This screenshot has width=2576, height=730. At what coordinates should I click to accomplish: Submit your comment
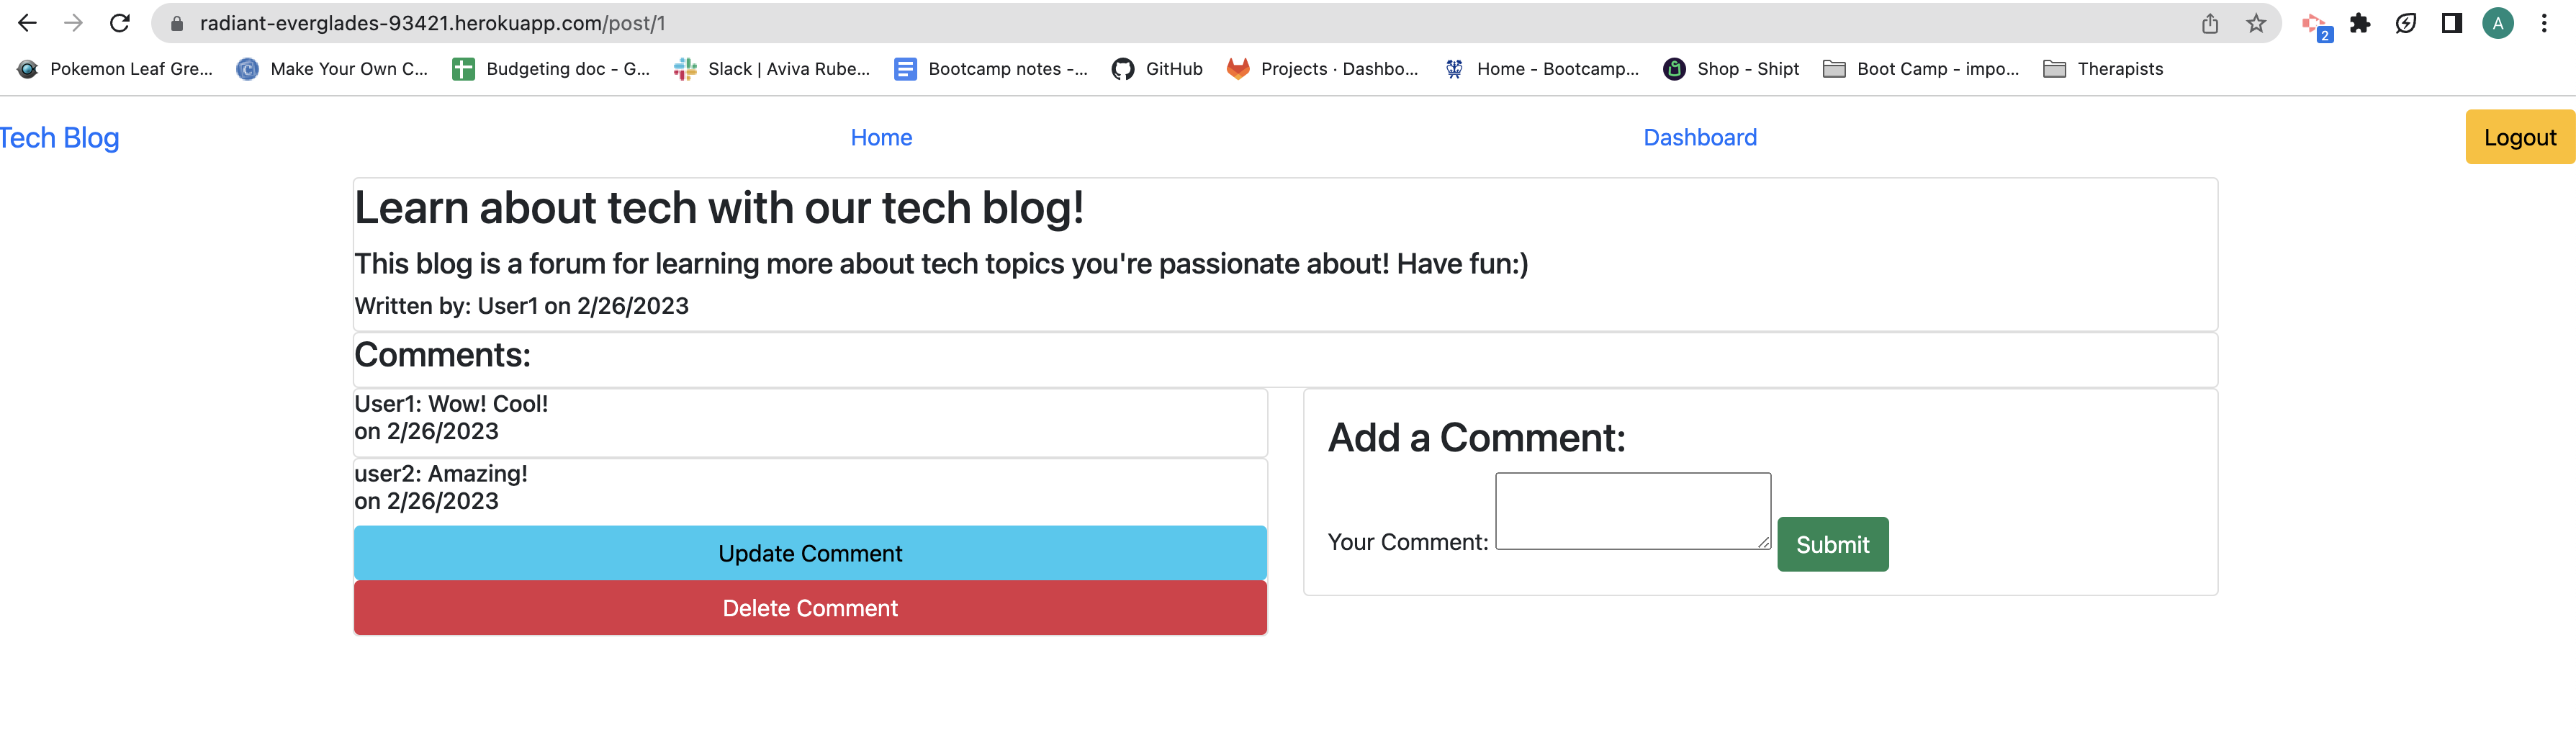click(1832, 544)
